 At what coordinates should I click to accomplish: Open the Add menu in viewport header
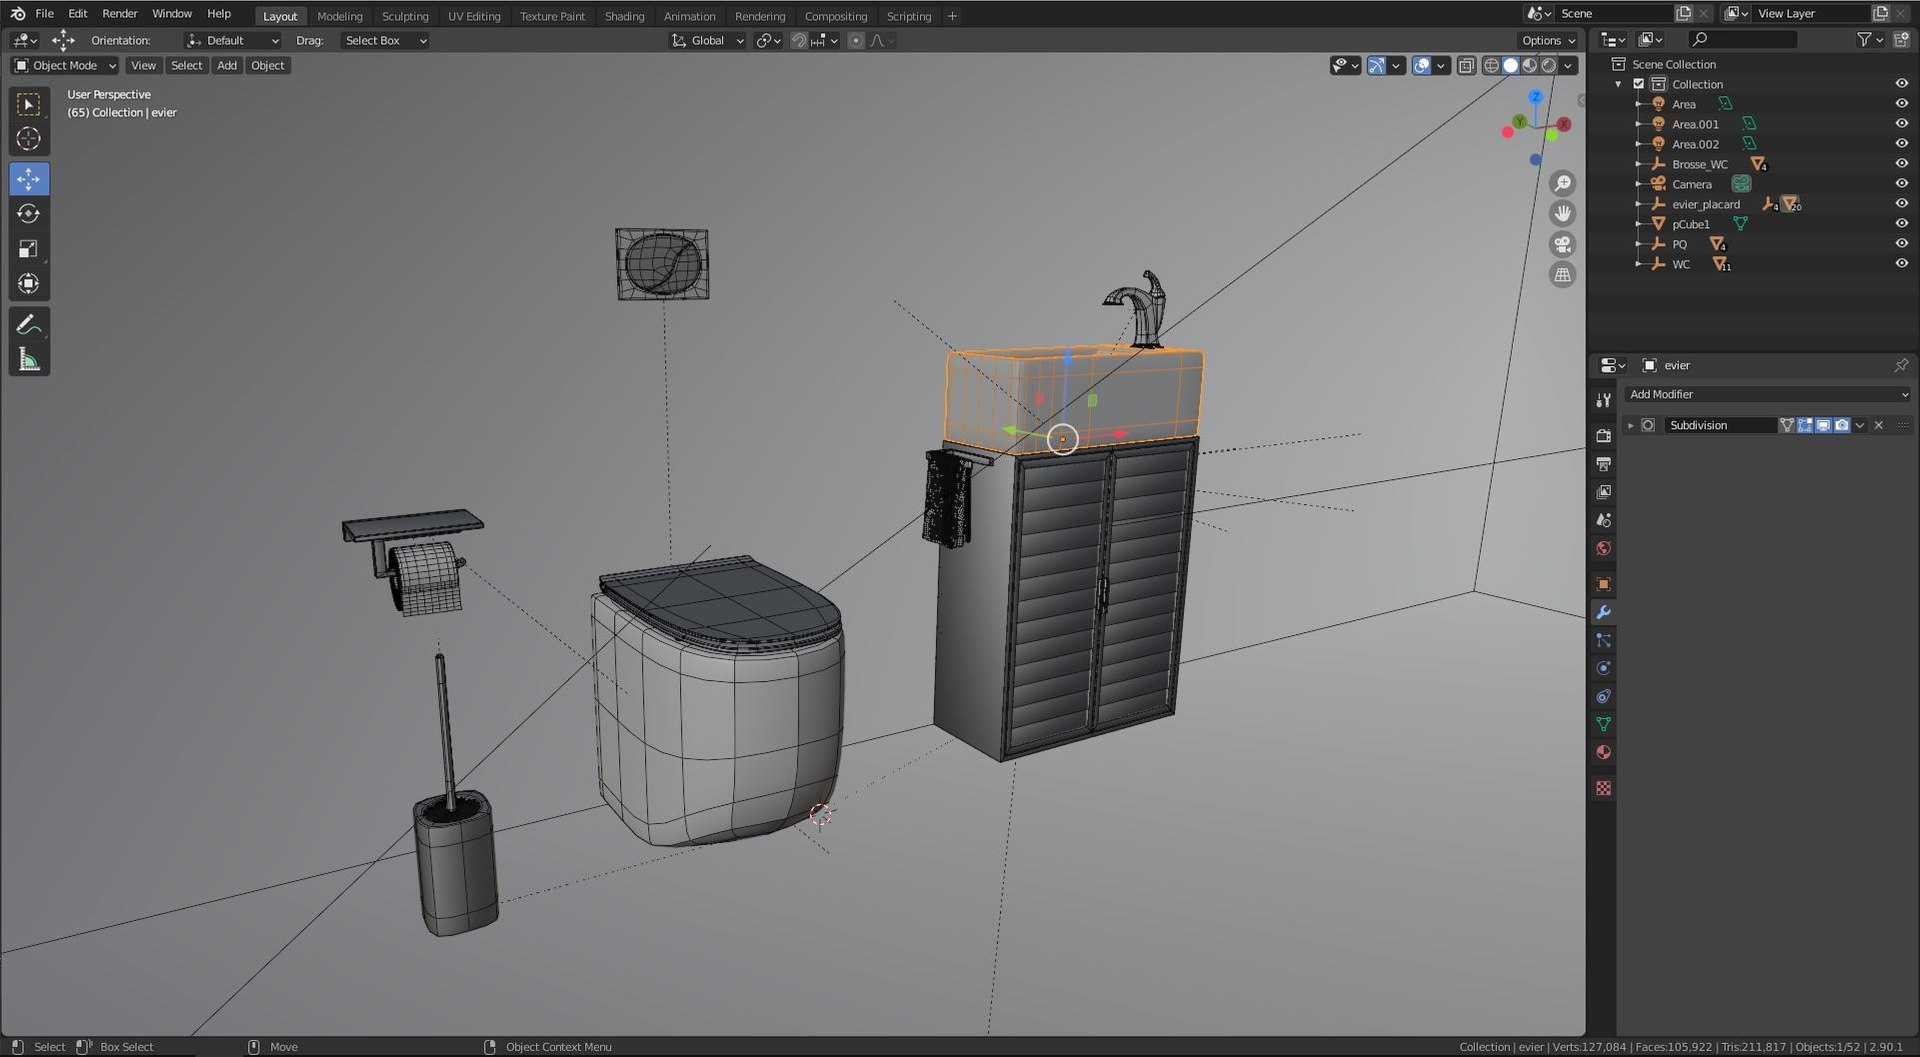[227, 66]
